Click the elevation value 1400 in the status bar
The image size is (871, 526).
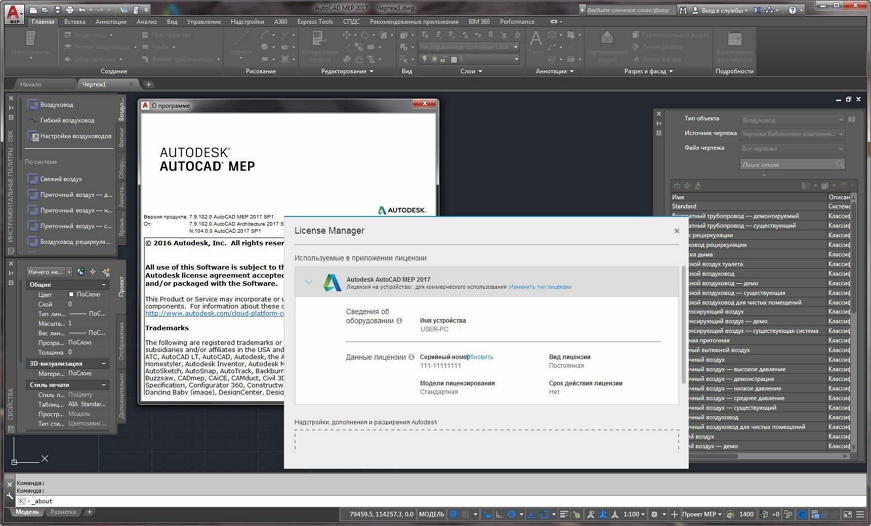[x=747, y=514]
